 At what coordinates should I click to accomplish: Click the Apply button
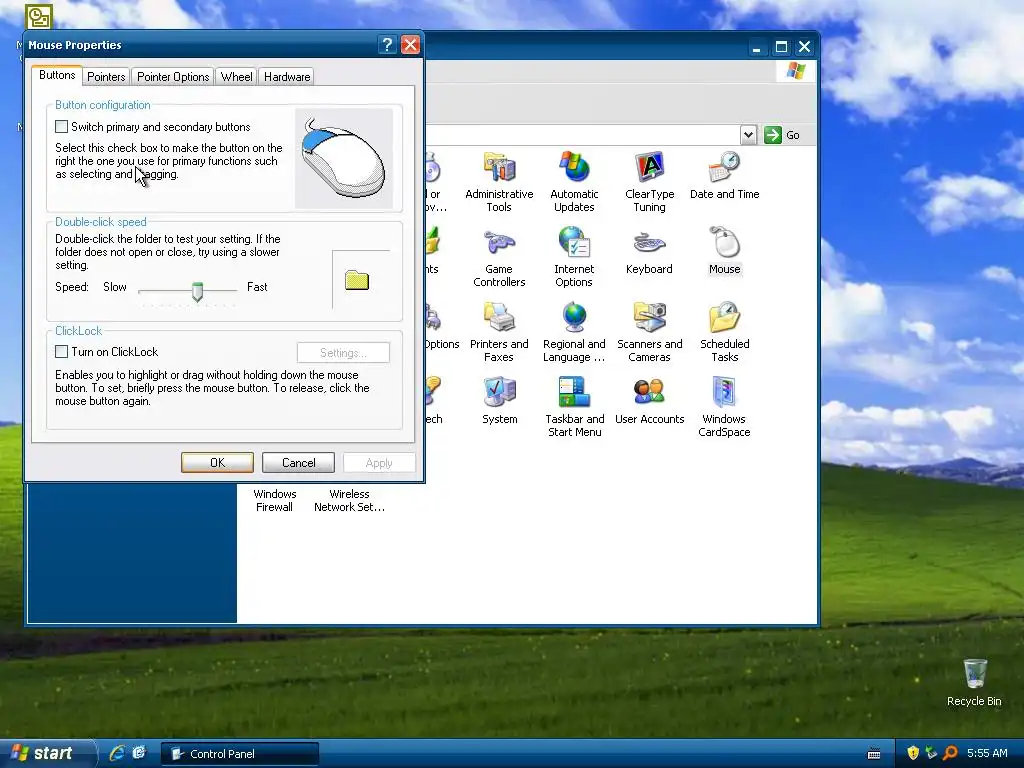pos(379,462)
